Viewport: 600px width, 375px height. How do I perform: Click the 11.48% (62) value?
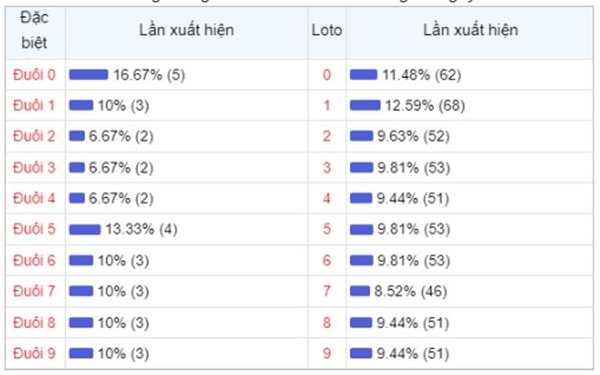[422, 75]
